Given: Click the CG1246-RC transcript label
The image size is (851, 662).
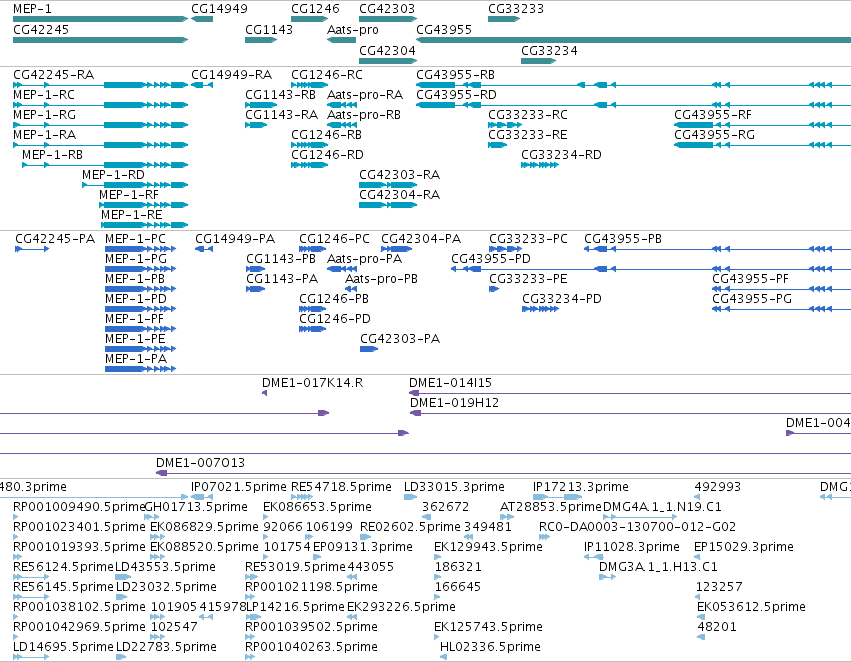Looking at the screenshot, I should click(327, 75).
